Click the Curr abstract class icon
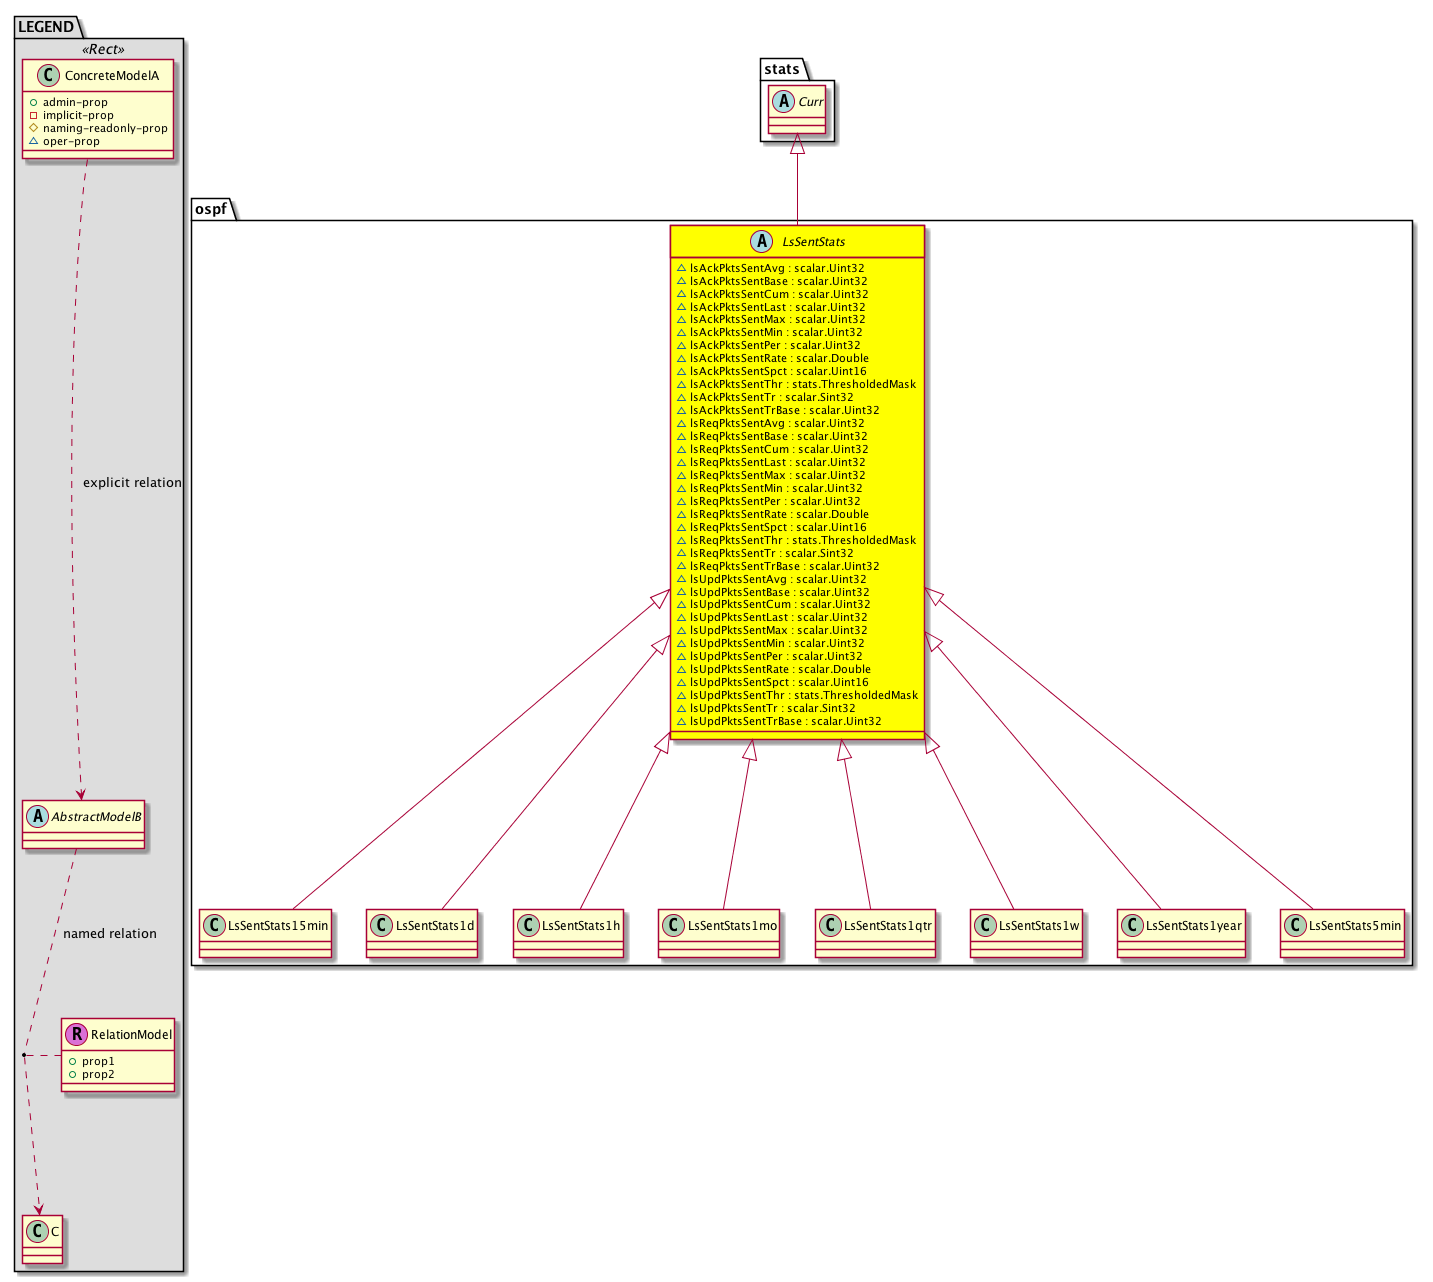Screen dimensions: 1433x1282 click(x=783, y=102)
